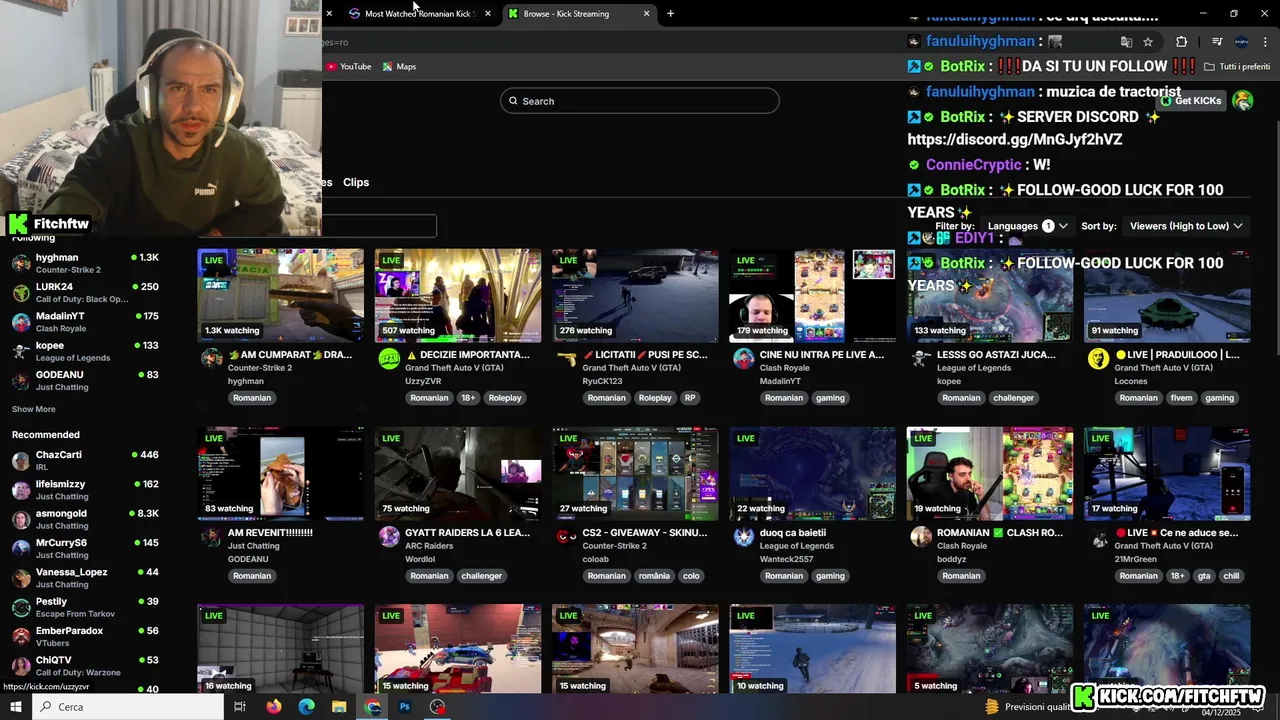Click kopee's avatar in the sidebar
The height and width of the screenshot is (720, 1280).
click(x=21, y=351)
